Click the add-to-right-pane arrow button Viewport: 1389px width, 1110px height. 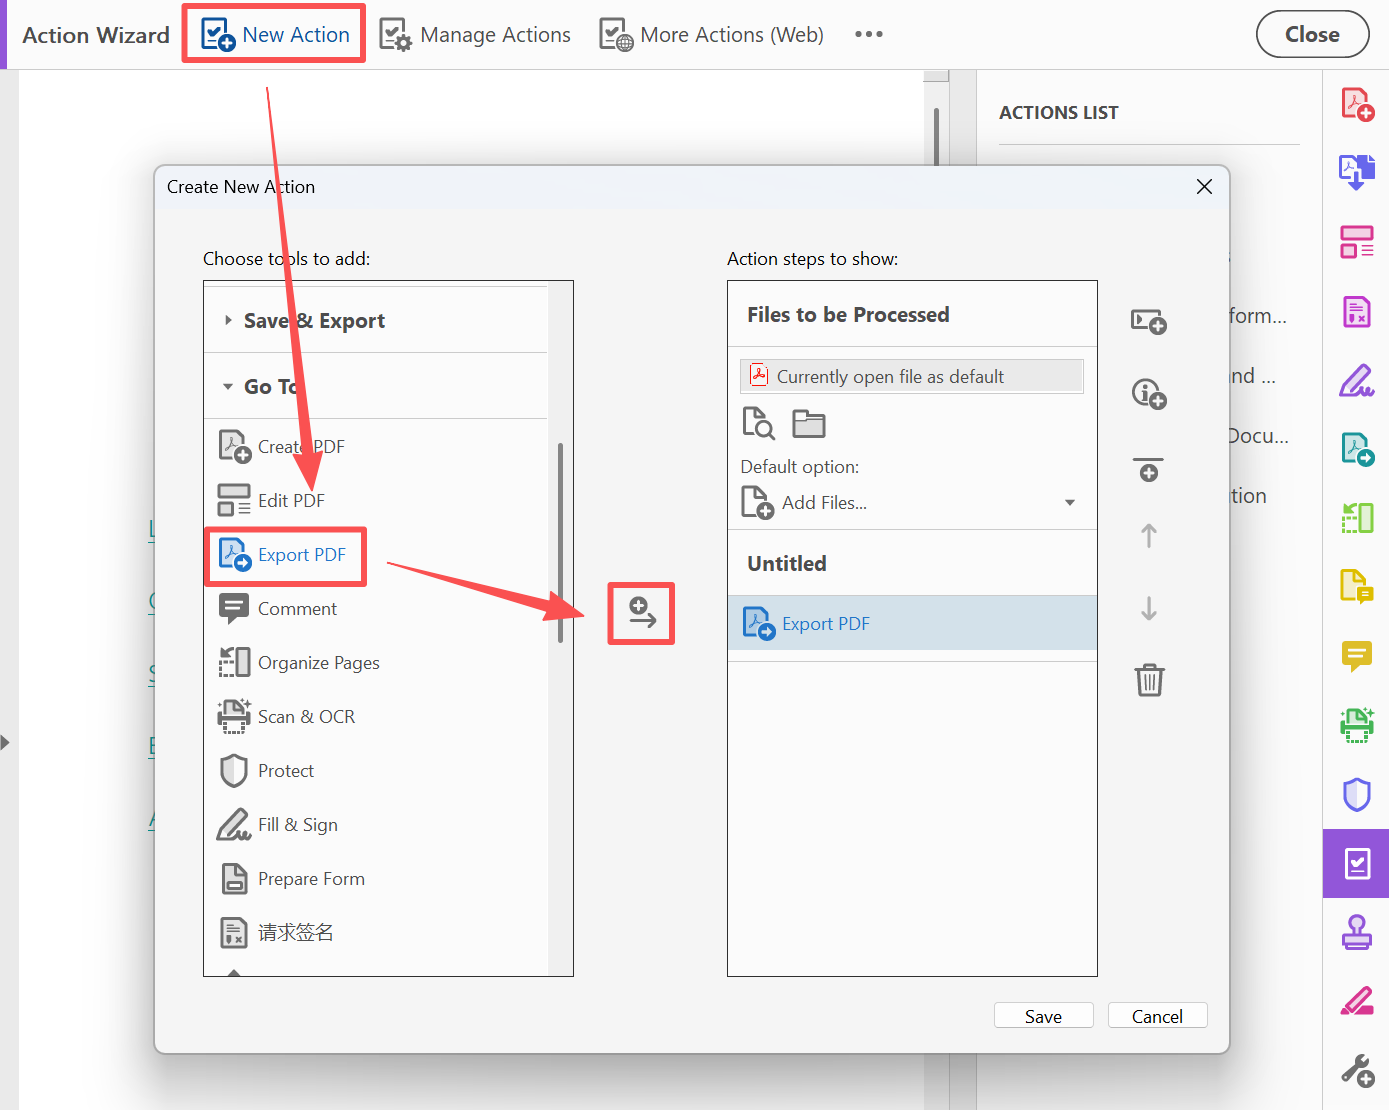(x=641, y=613)
